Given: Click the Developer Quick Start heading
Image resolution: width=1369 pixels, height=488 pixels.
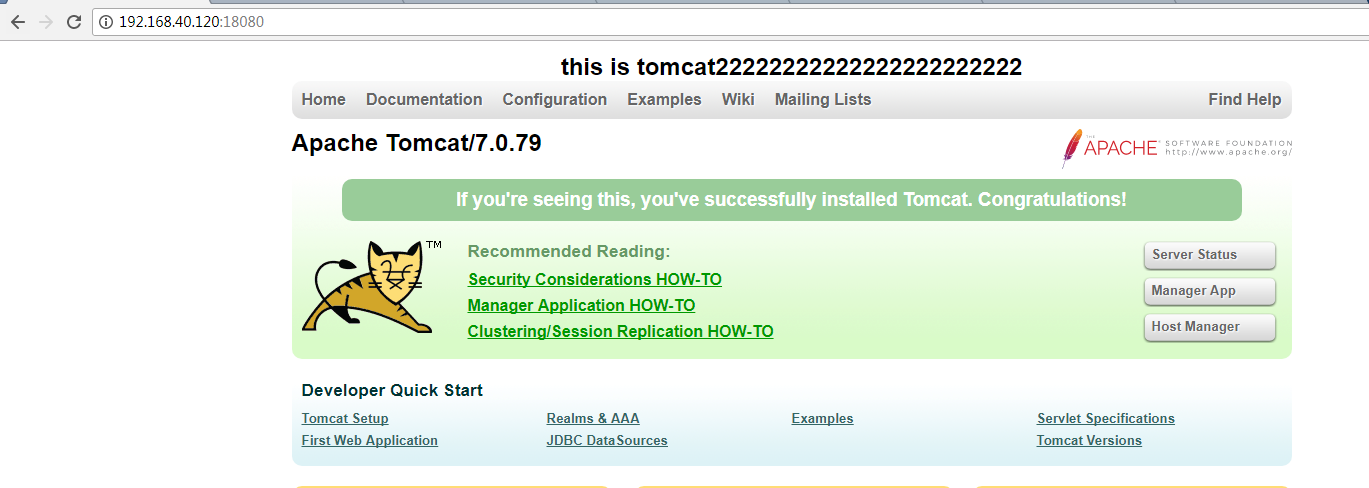Looking at the screenshot, I should coord(392,390).
